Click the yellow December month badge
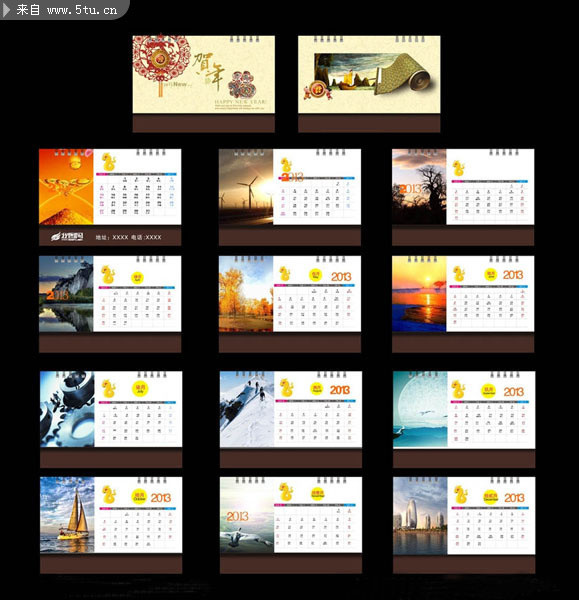 (x=491, y=497)
